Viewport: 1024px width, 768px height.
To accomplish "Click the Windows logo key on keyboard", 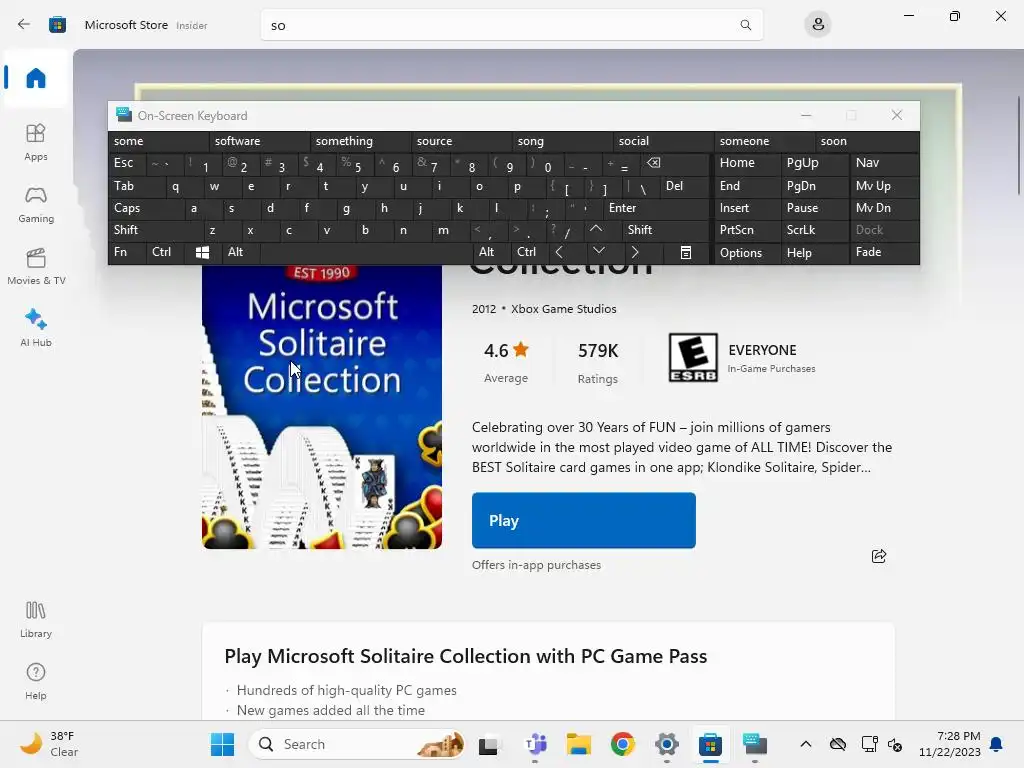I will pos(202,252).
